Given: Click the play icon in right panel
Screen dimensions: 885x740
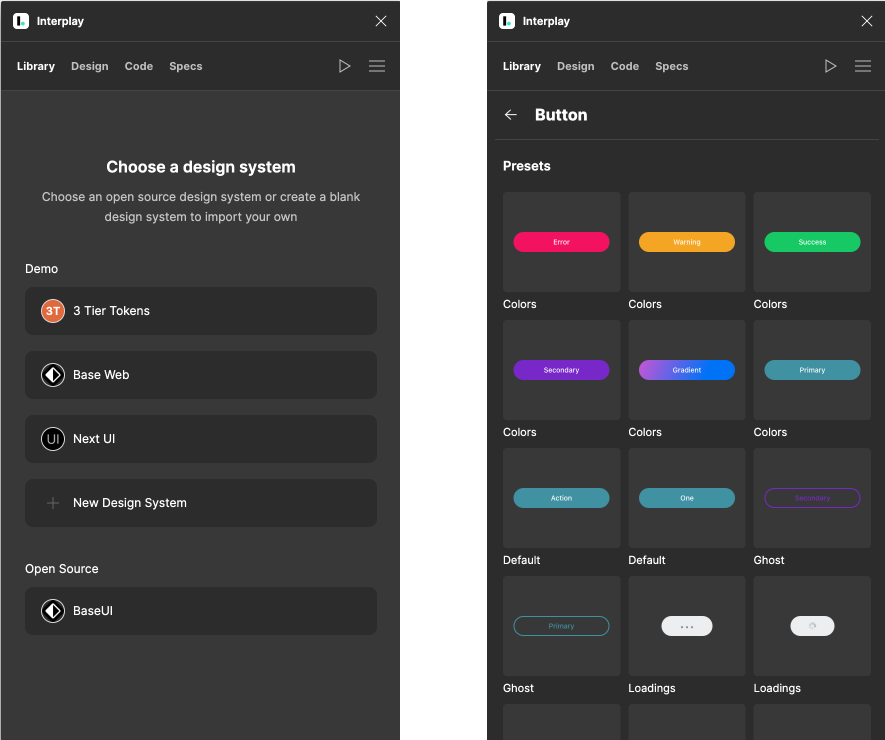Looking at the screenshot, I should [830, 66].
